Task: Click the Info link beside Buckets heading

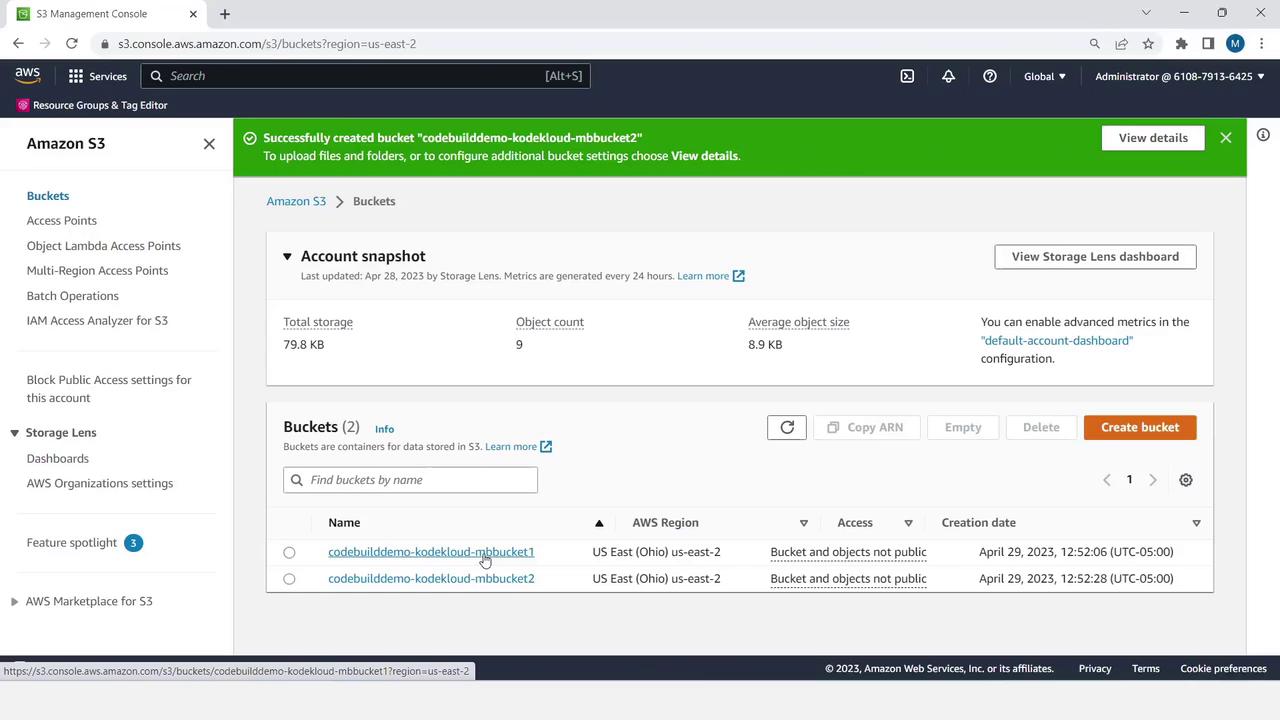Action: click(x=384, y=429)
